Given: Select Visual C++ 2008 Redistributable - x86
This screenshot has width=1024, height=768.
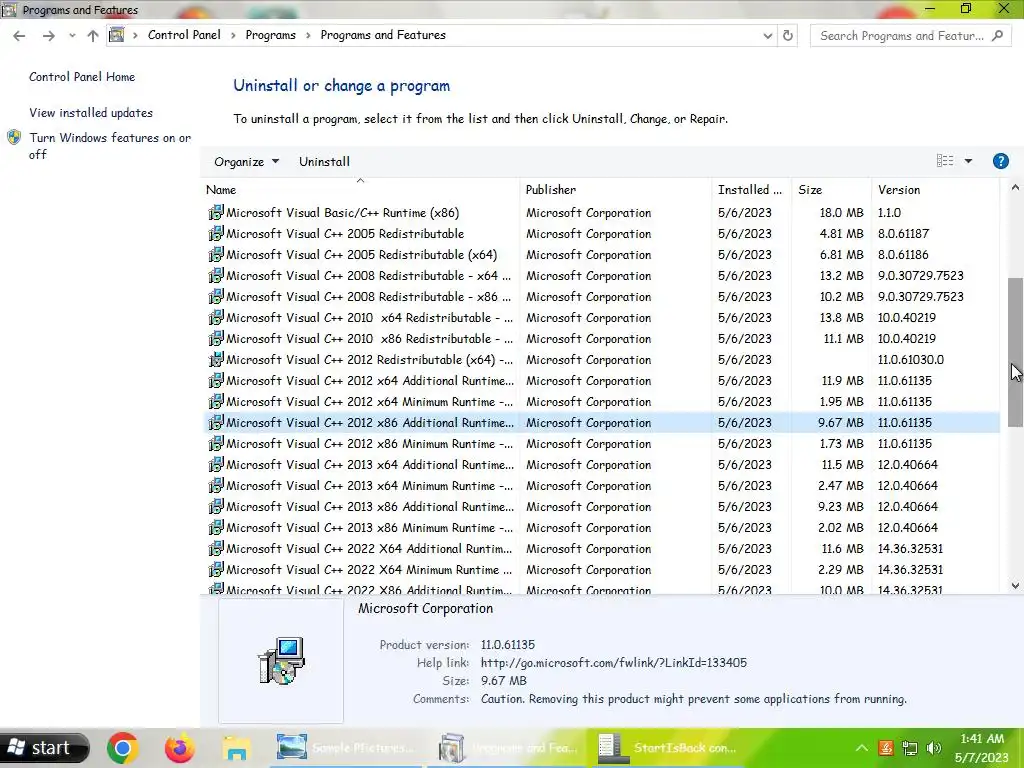Looking at the screenshot, I should (601, 296).
